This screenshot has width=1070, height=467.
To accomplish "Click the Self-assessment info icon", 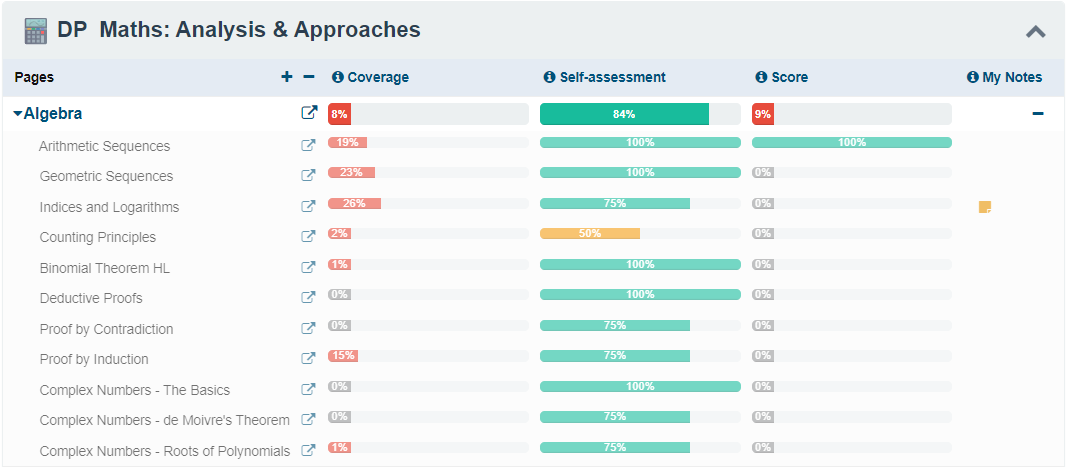I will coord(549,77).
